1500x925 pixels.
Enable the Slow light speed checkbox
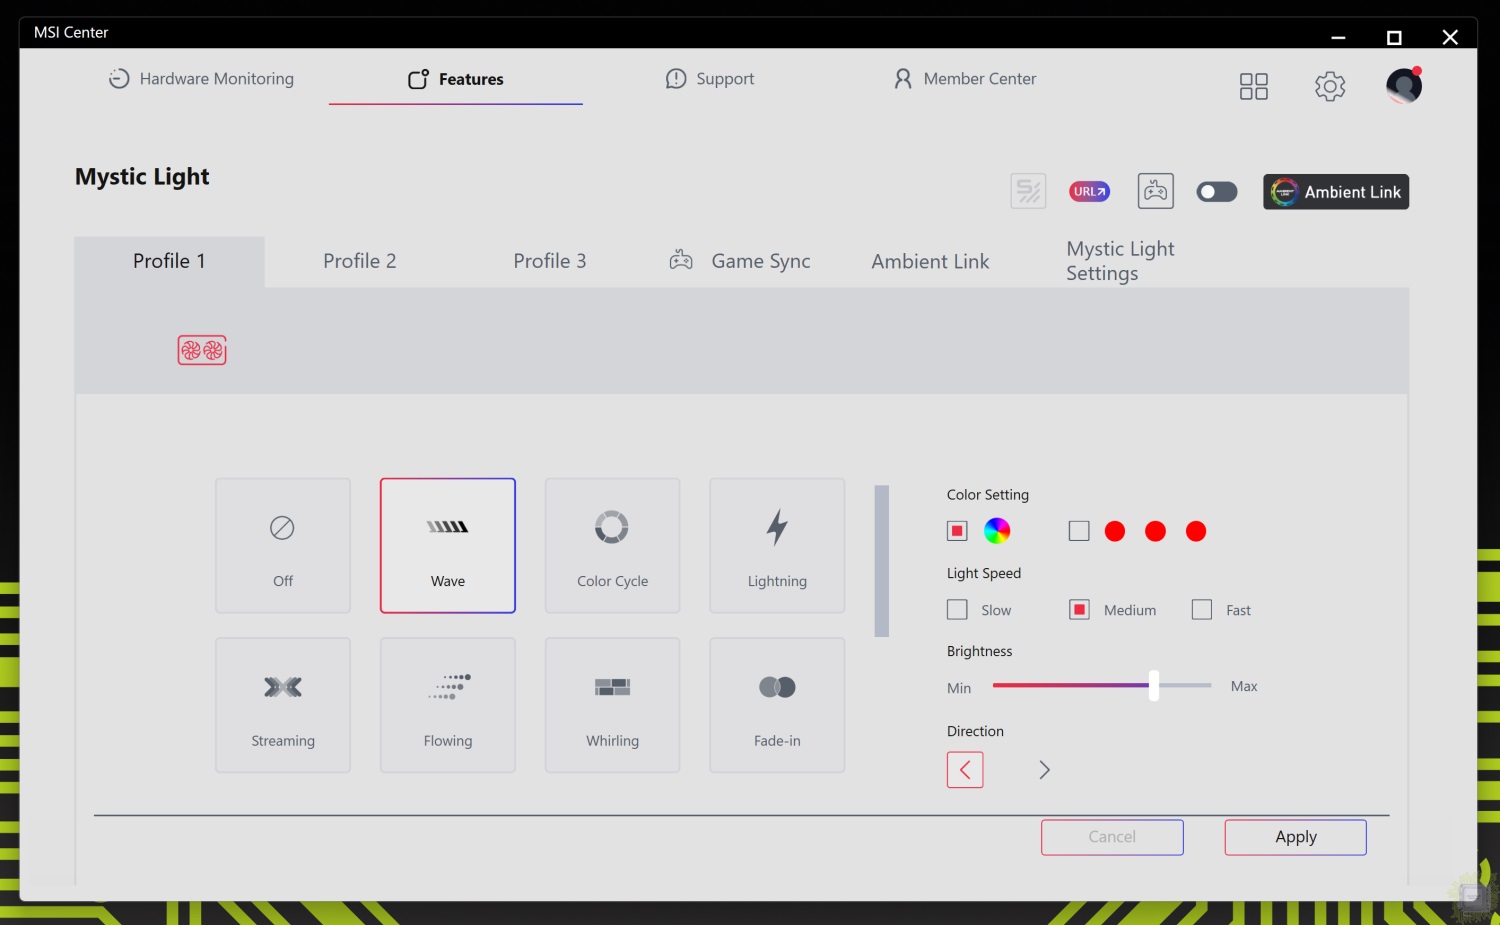[x=957, y=610]
